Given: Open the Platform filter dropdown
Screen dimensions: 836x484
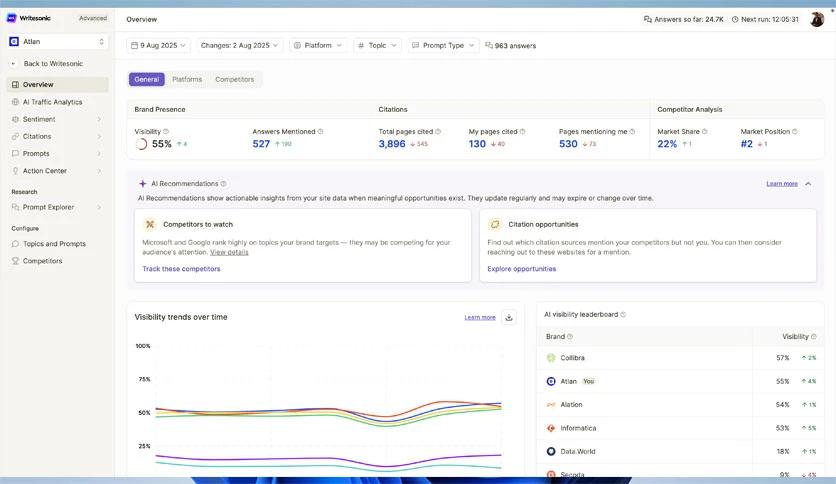Looking at the screenshot, I should [318, 45].
